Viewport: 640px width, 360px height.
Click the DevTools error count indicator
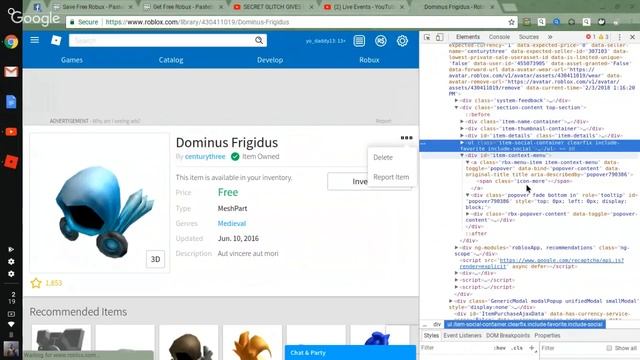[x=591, y=37]
